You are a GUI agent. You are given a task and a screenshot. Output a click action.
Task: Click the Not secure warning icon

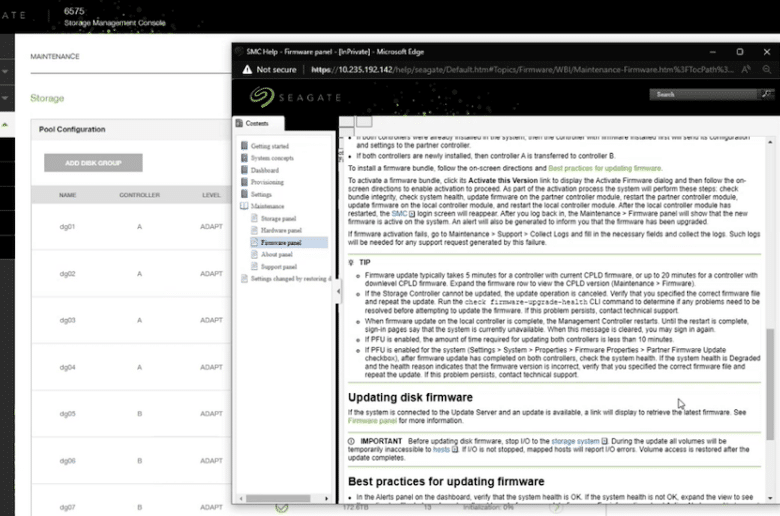click(247, 70)
